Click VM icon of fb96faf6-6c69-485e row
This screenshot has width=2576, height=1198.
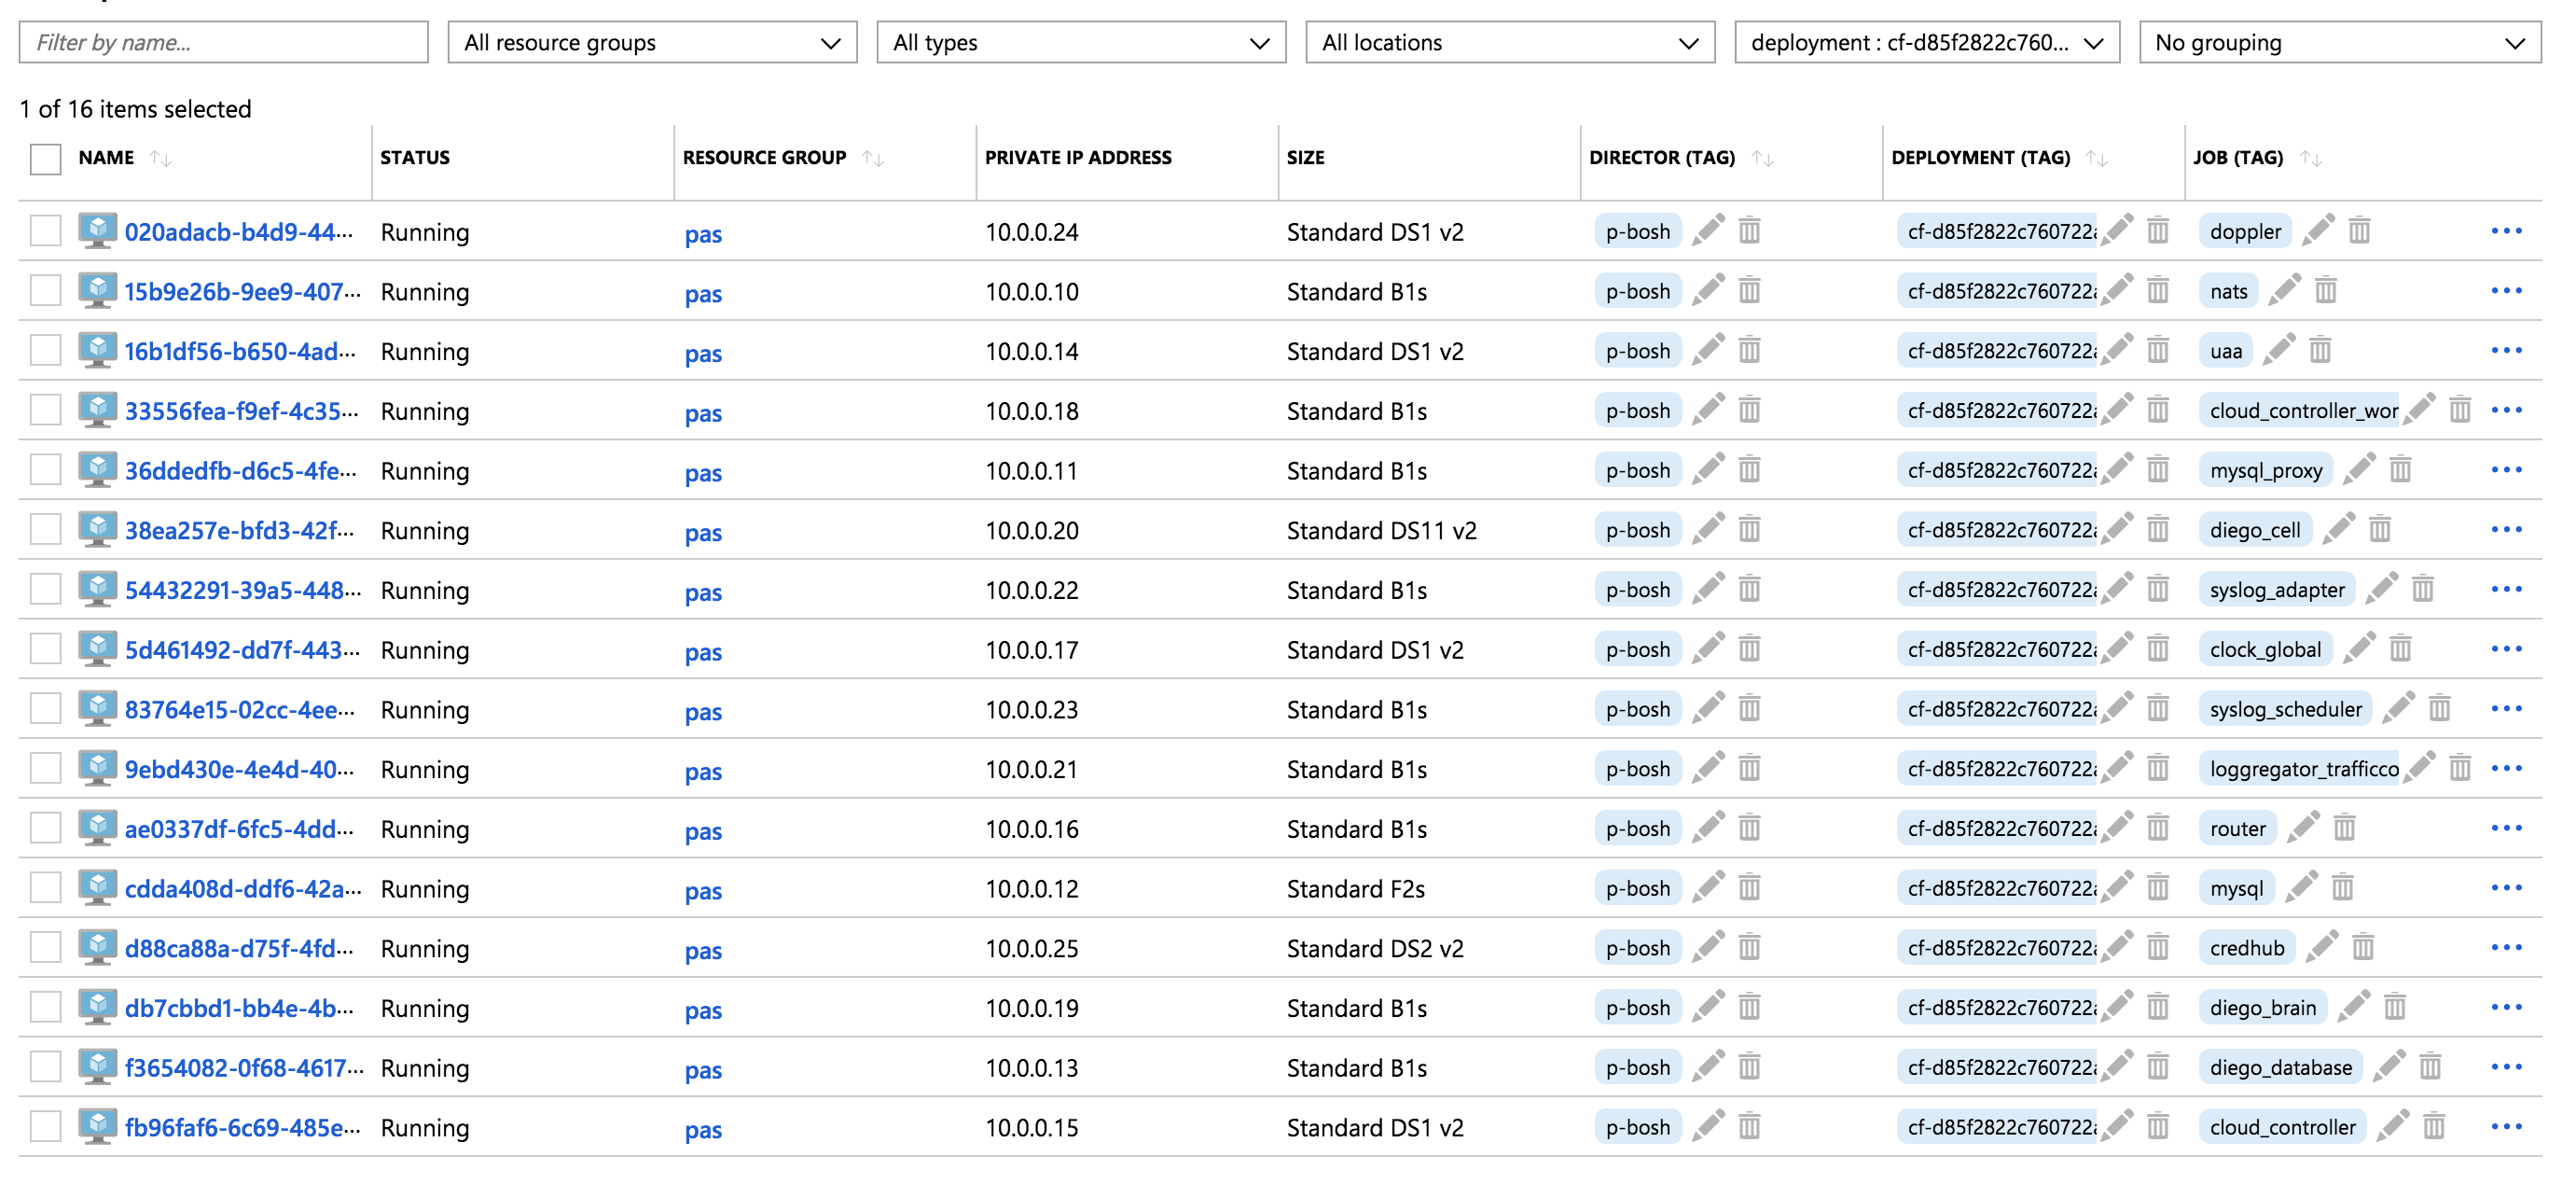[97, 1127]
